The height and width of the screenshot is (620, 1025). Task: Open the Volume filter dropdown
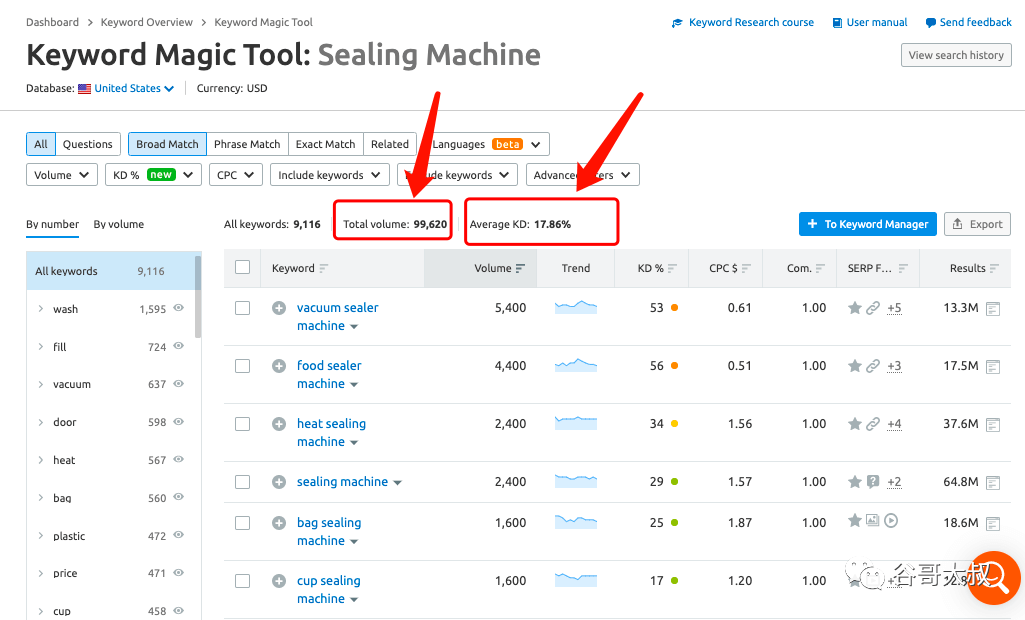pyautogui.click(x=61, y=175)
